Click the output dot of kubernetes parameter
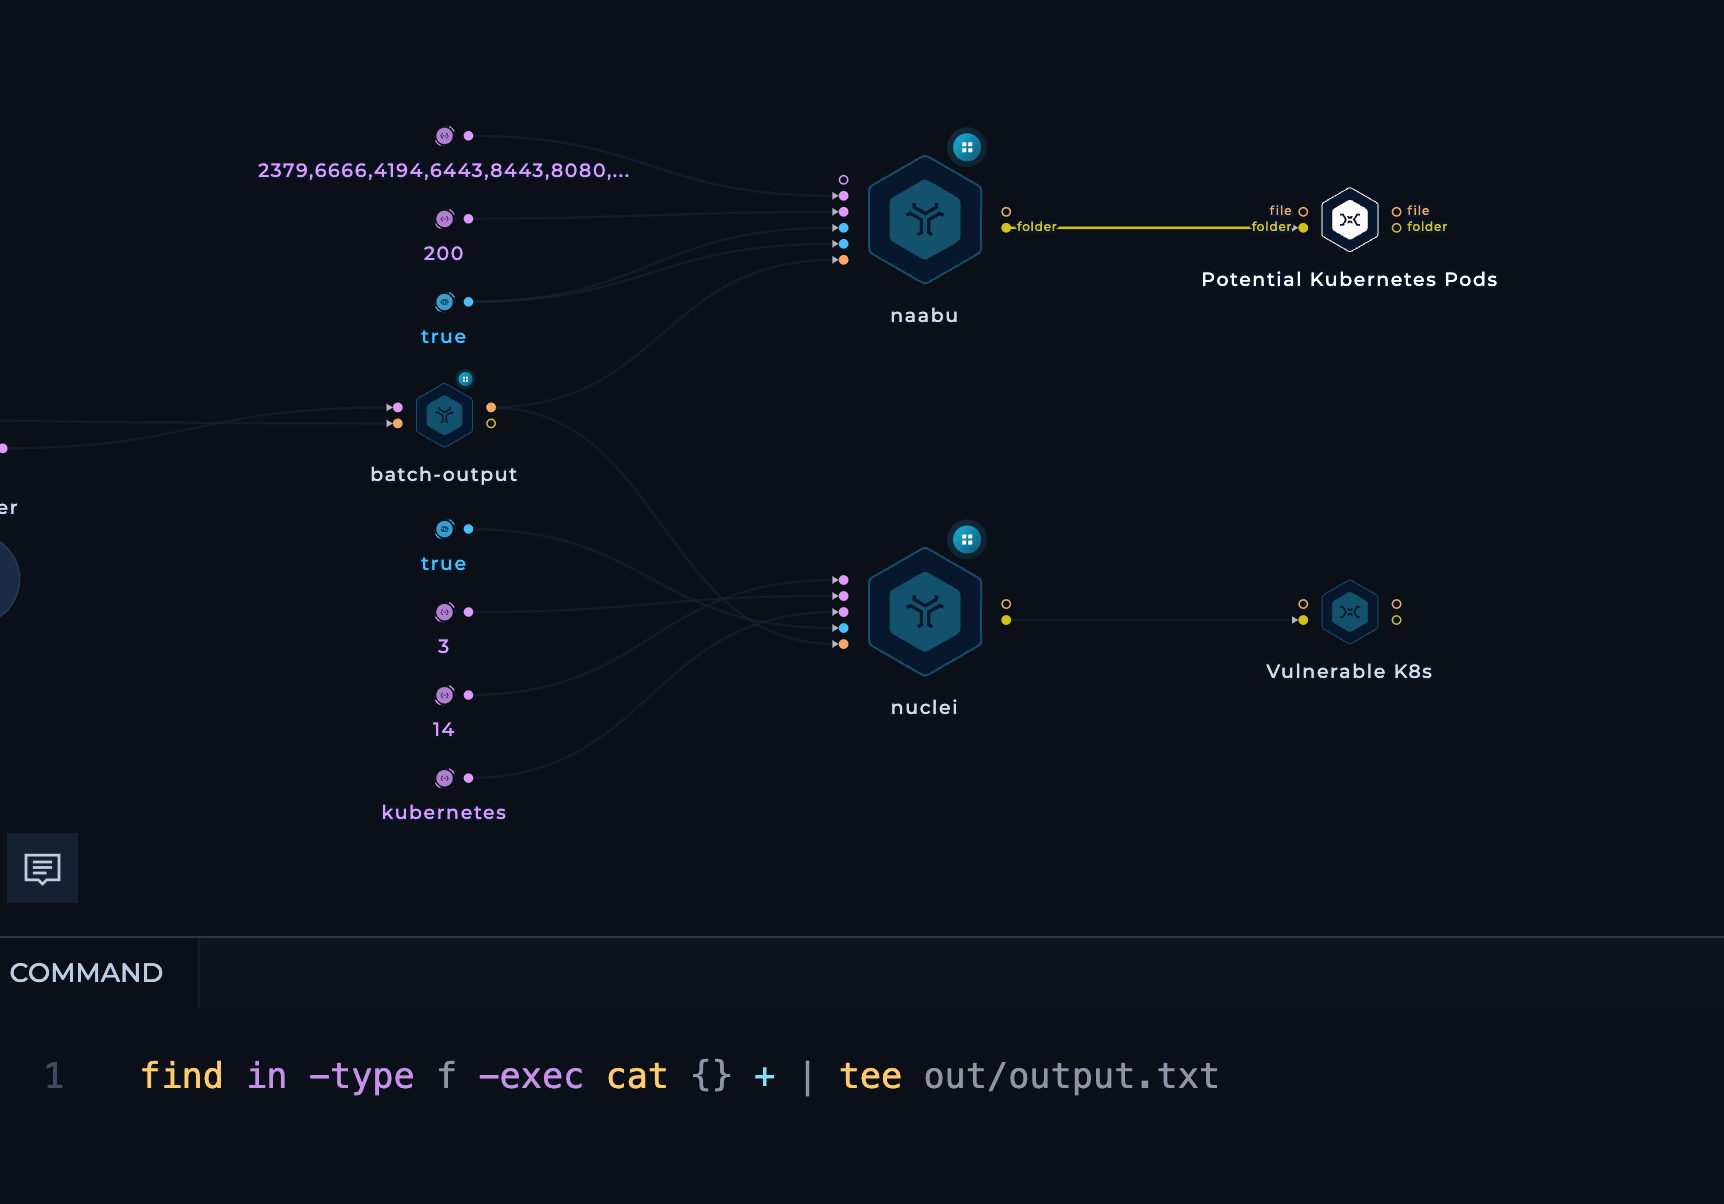Screen dimensions: 1724x1204 468,778
